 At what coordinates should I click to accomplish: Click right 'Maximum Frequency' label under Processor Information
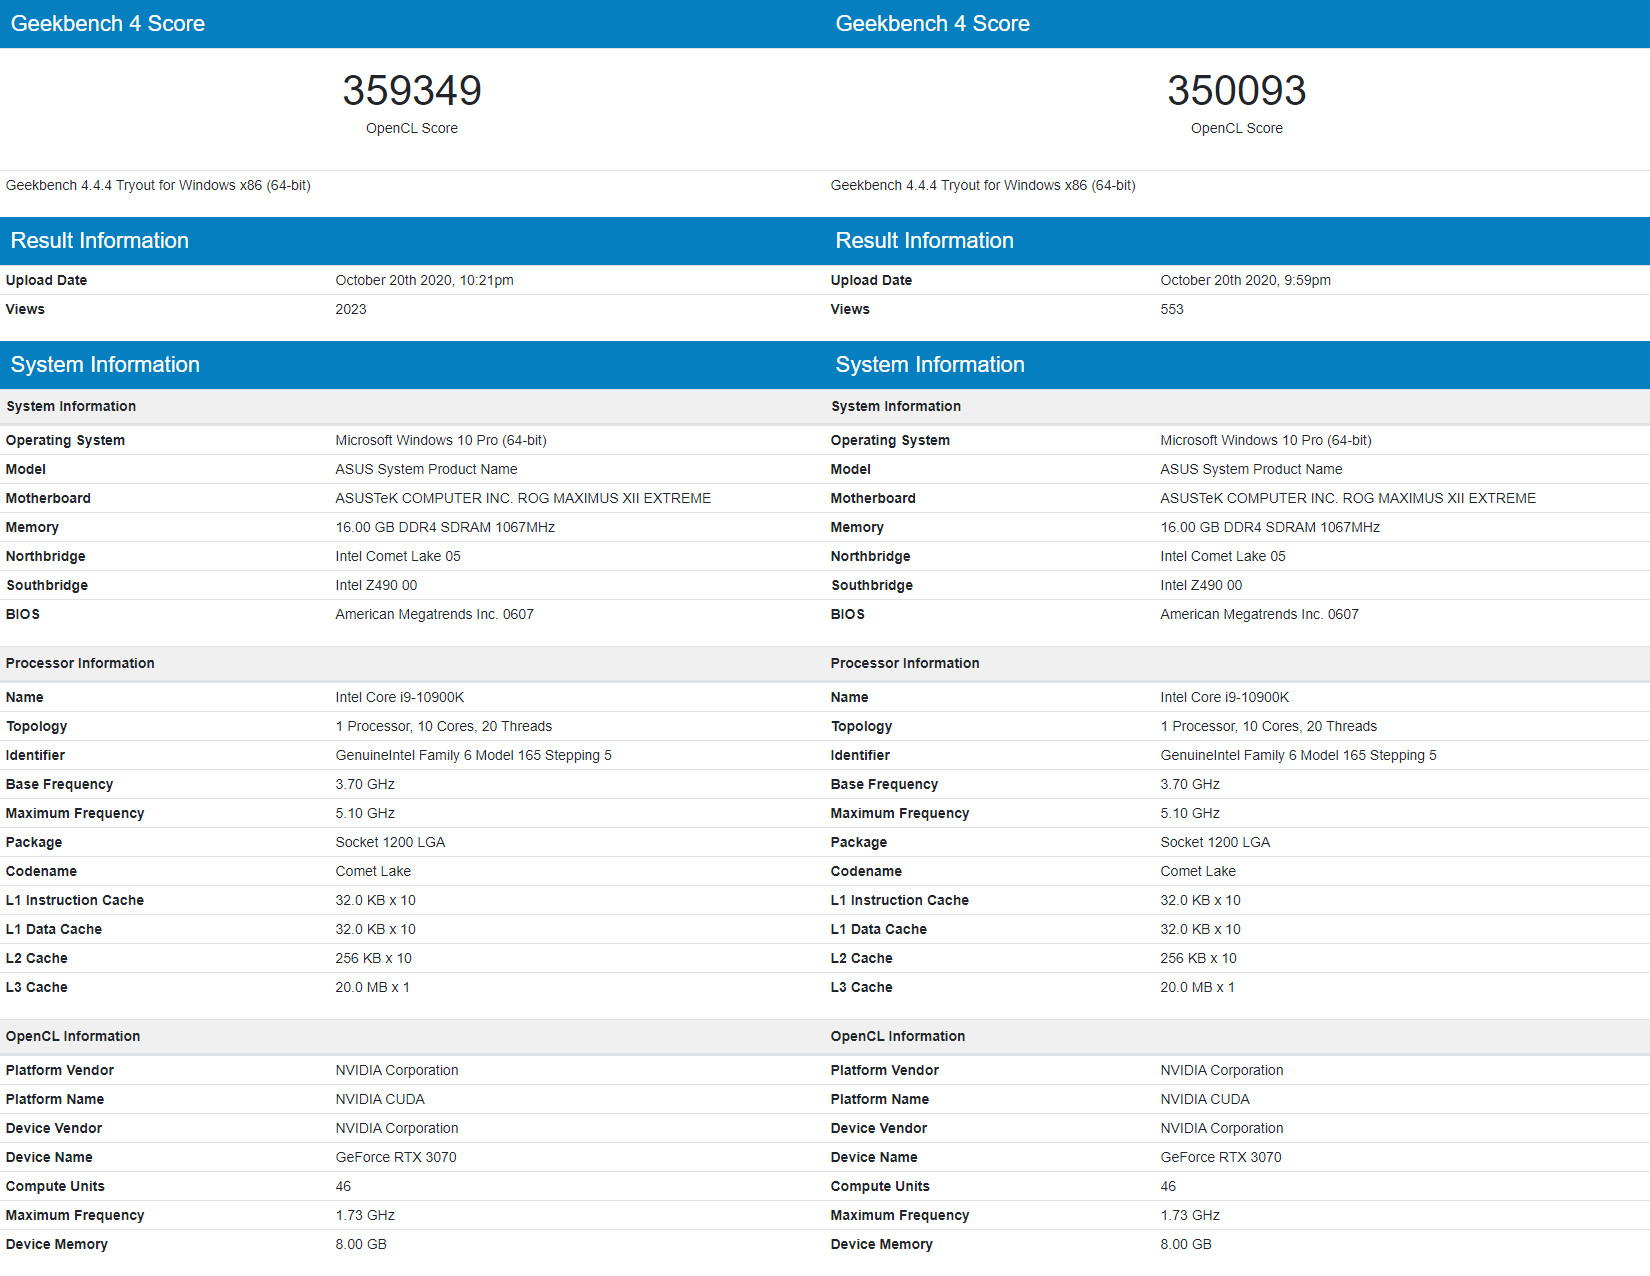point(900,813)
